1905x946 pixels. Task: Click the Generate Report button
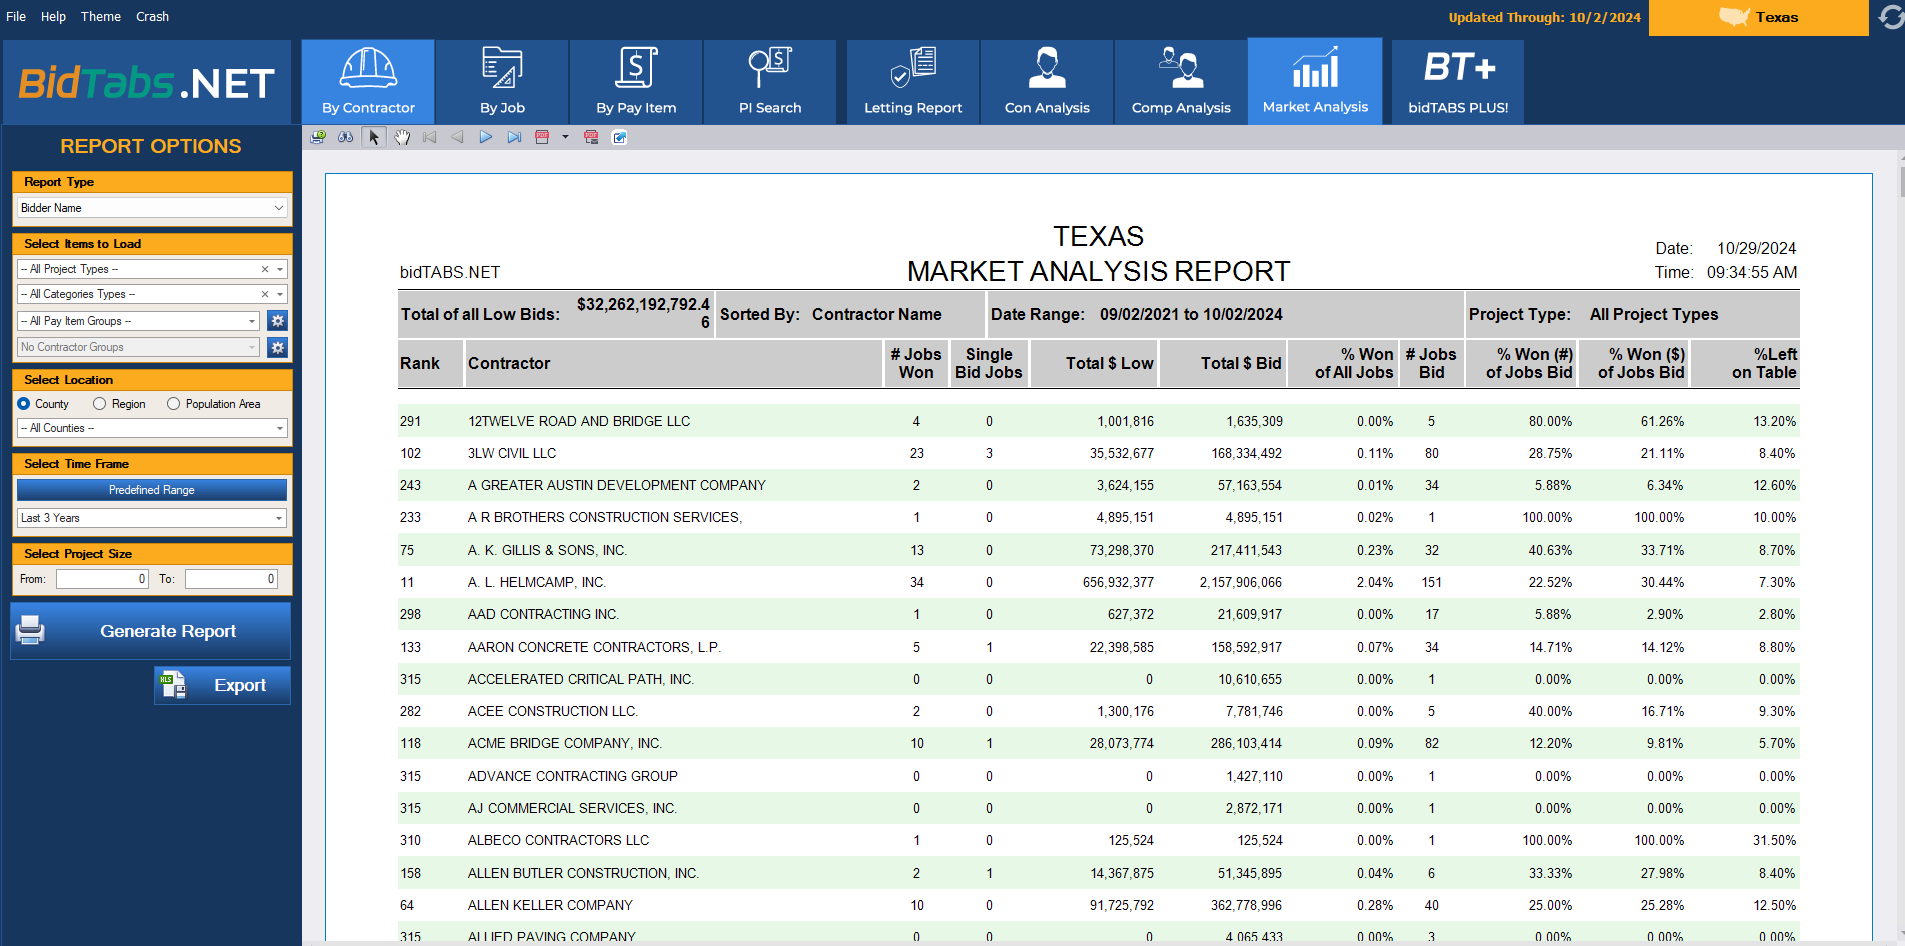151,631
